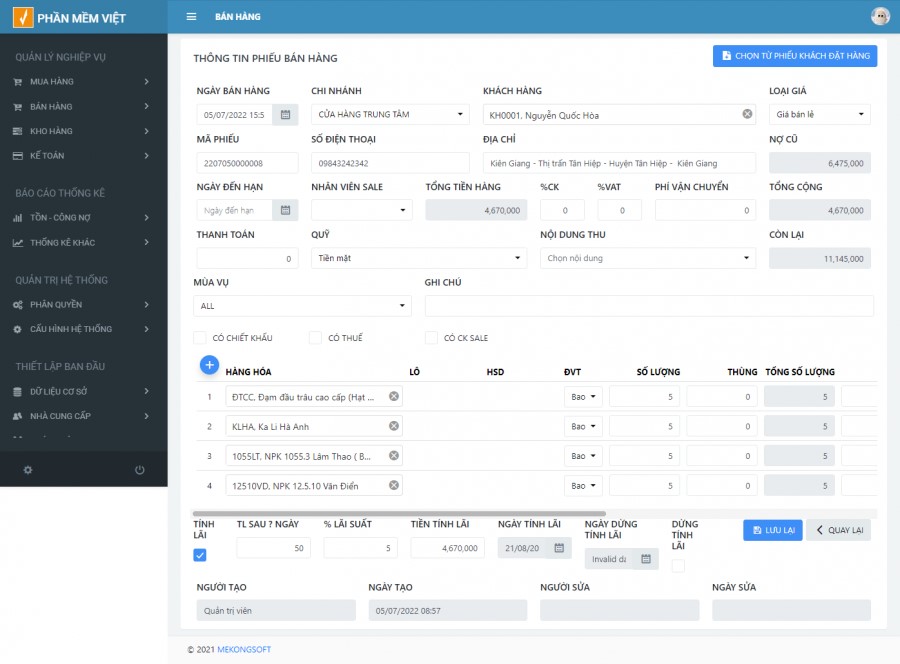The width and height of the screenshot is (900, 664).
Task: Click the blue plus add-row icon
Action: [209, 365]
